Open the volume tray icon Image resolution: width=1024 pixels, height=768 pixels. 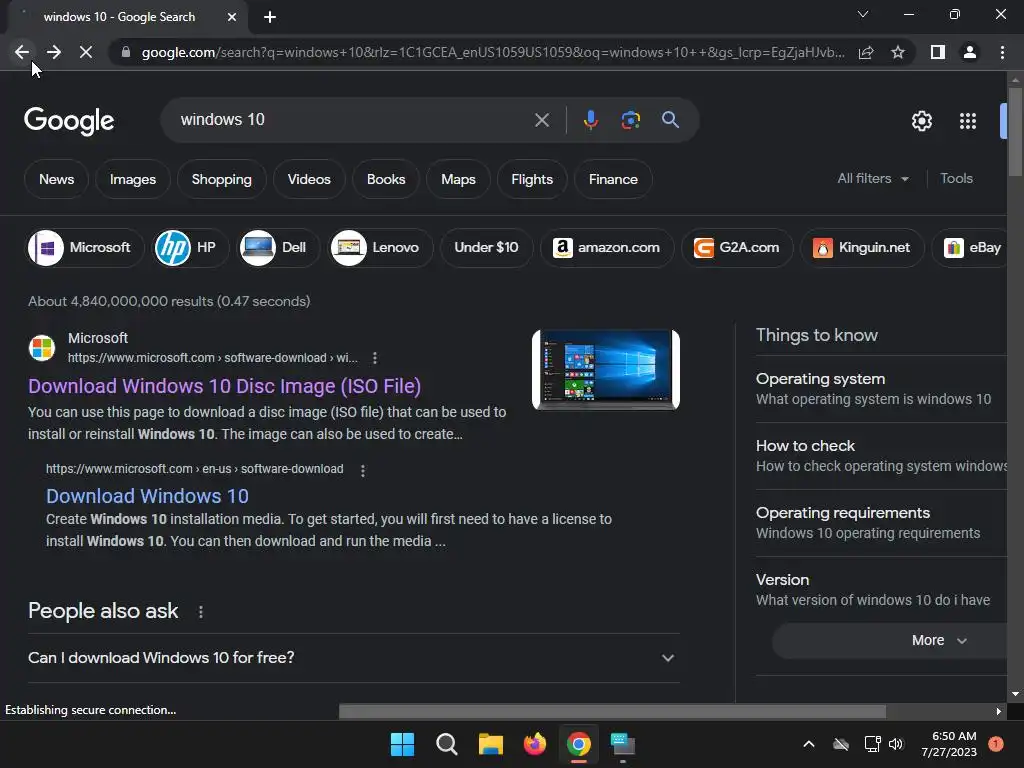(896, 744)
